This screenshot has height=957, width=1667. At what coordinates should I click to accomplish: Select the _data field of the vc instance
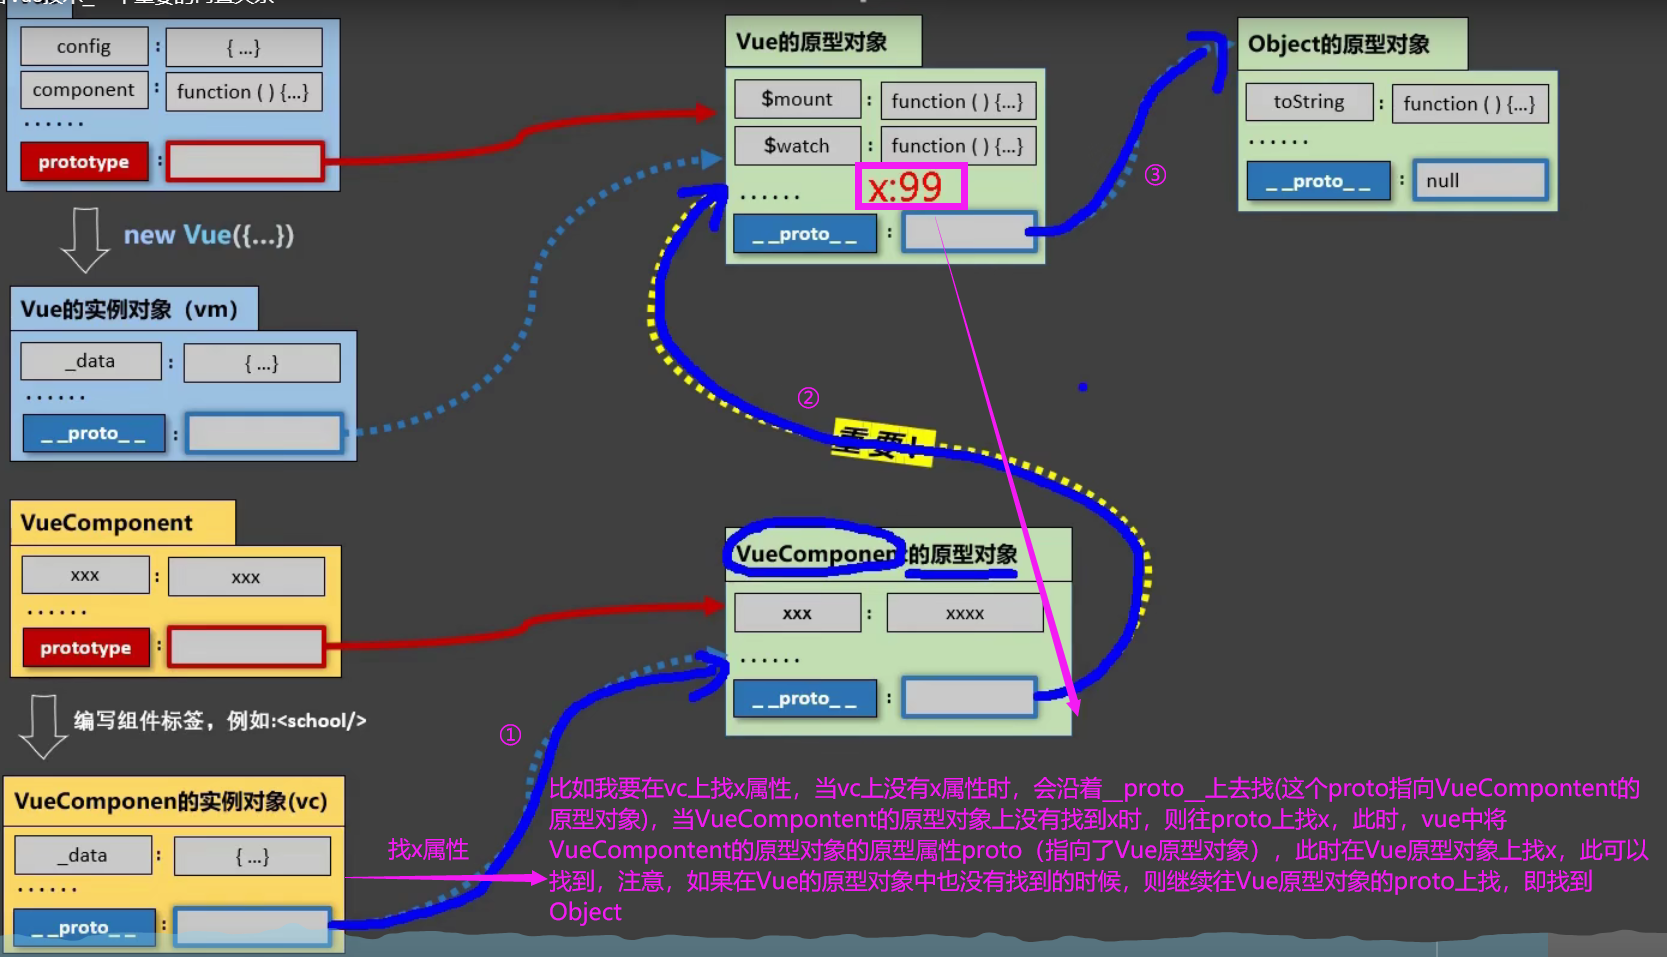[84, 854]
